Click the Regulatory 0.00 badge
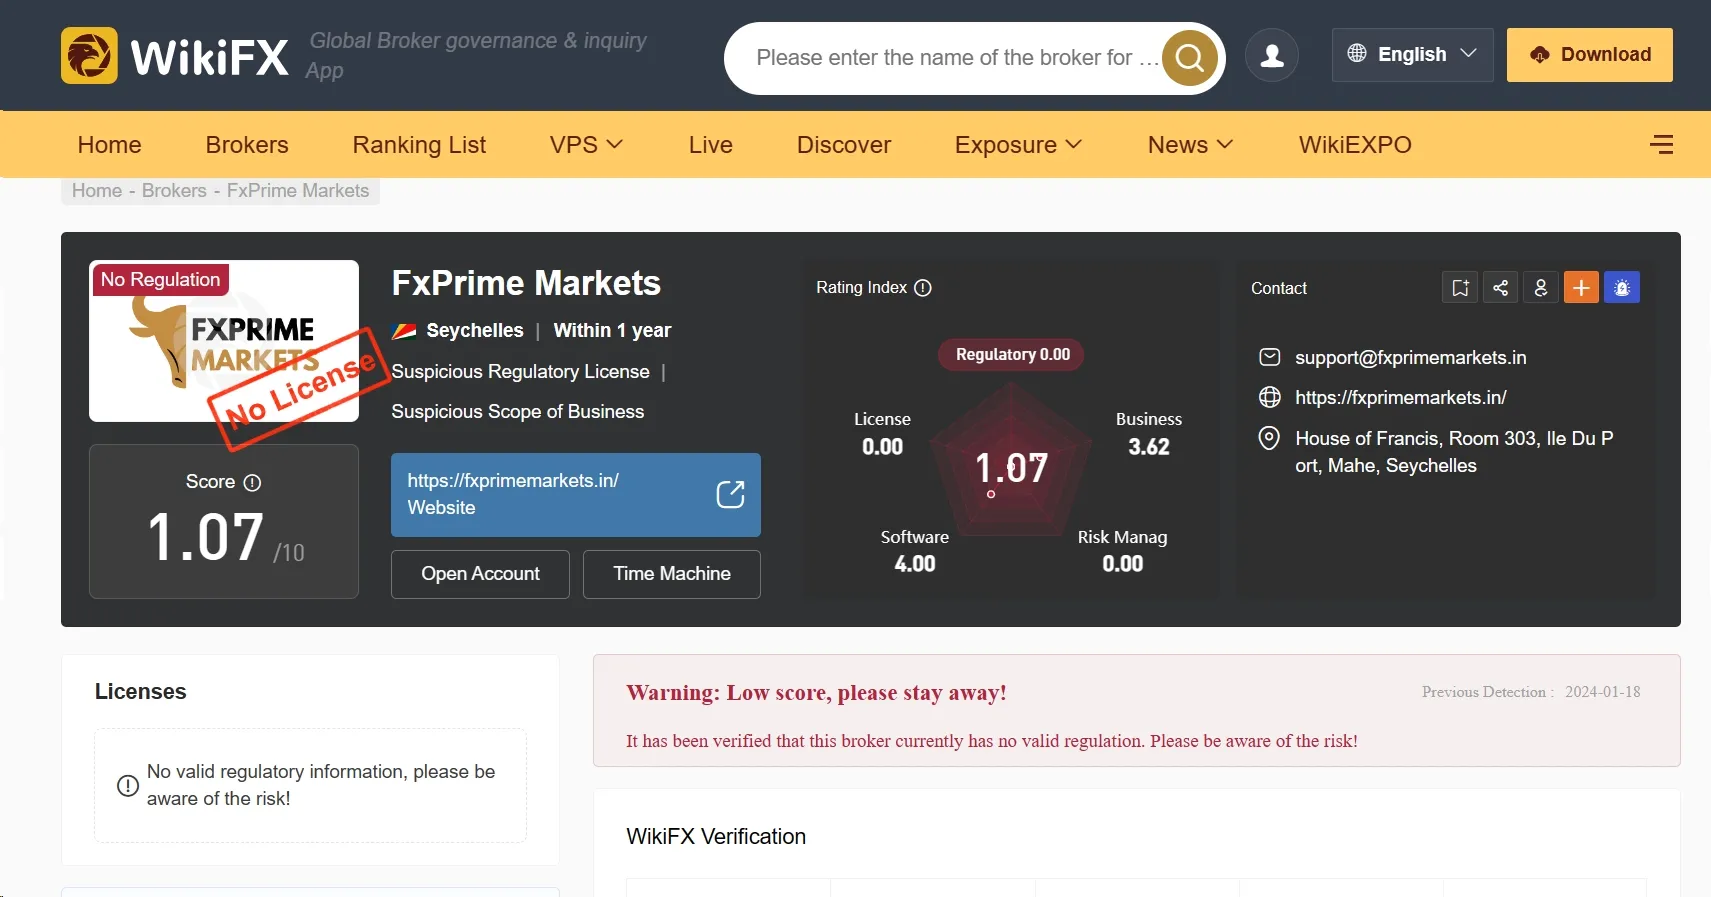Image resolution: width=1711 pixels, height=897 pixels. point(1012,355)
